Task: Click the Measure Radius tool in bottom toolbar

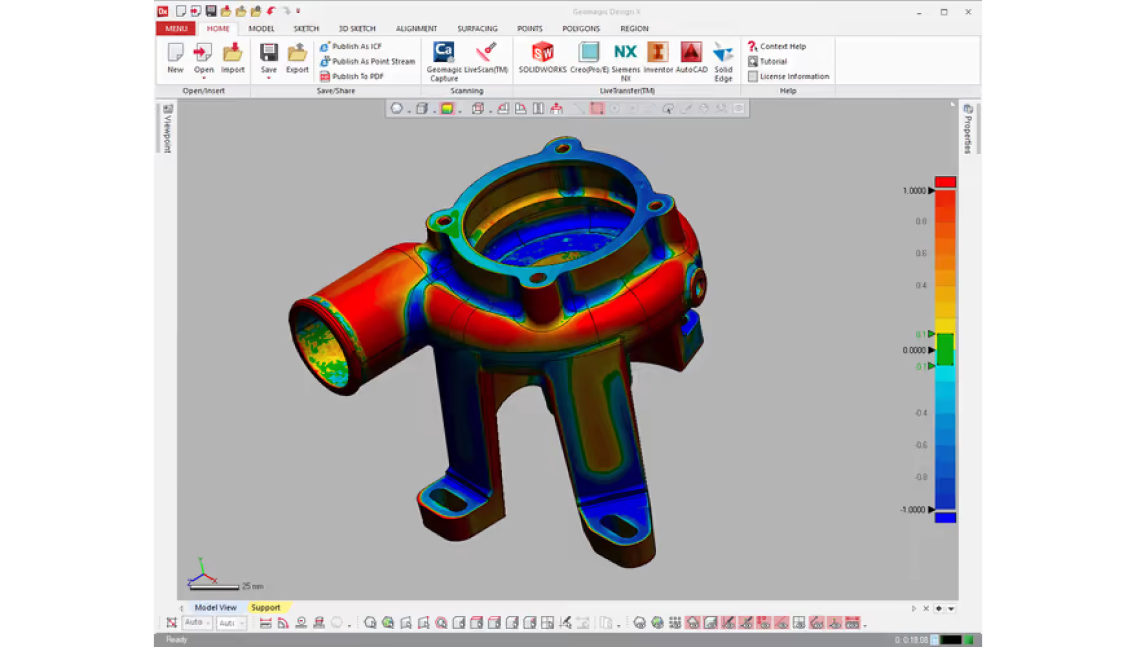Action: pos(301,623)
